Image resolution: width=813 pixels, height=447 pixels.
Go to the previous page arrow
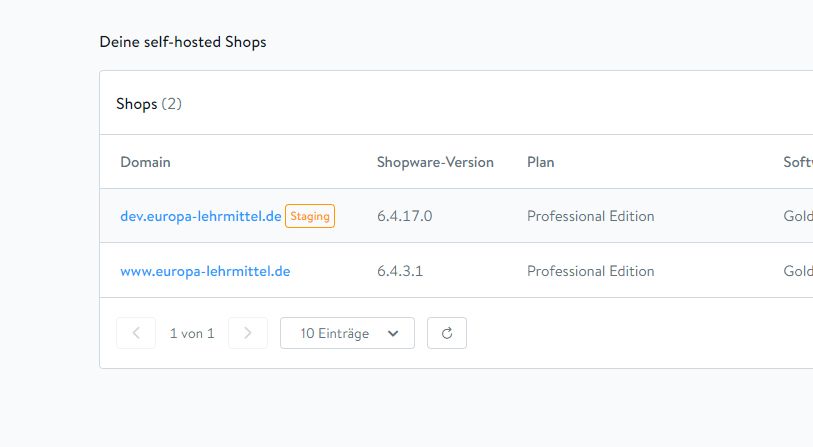(136, 333)
